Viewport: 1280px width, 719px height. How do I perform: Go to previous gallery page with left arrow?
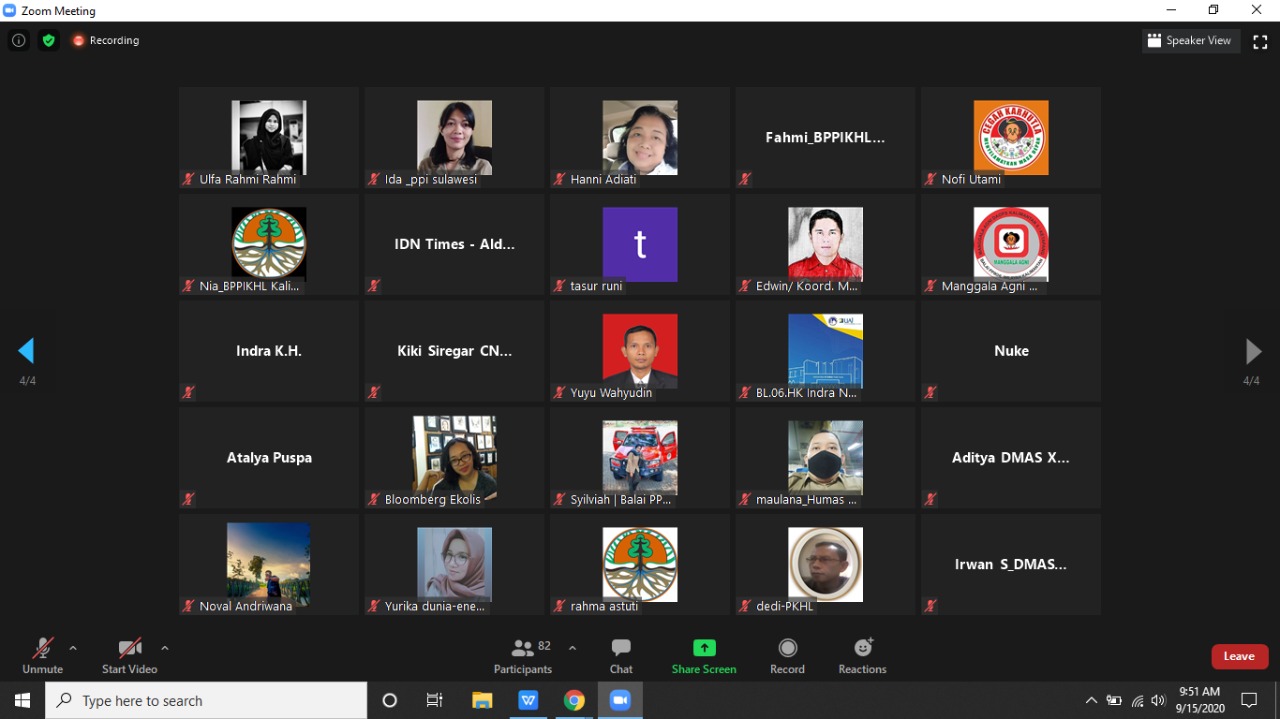pos(26,351)
